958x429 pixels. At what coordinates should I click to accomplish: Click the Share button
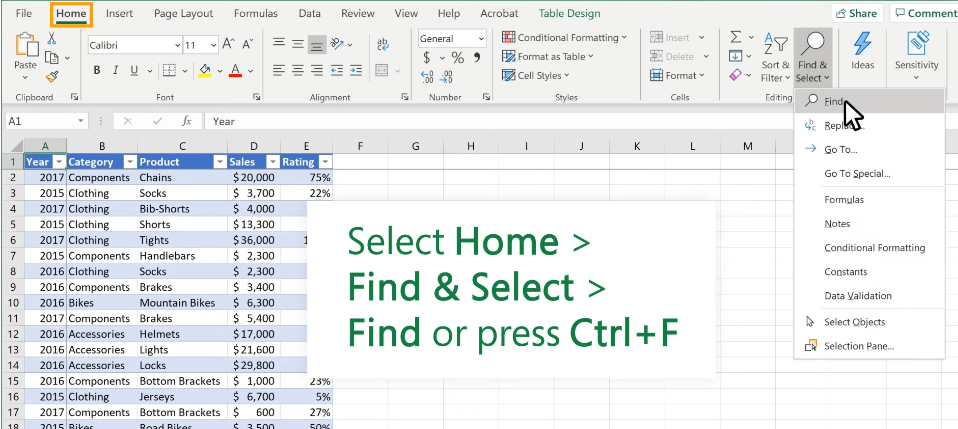[x=855, y=14]
